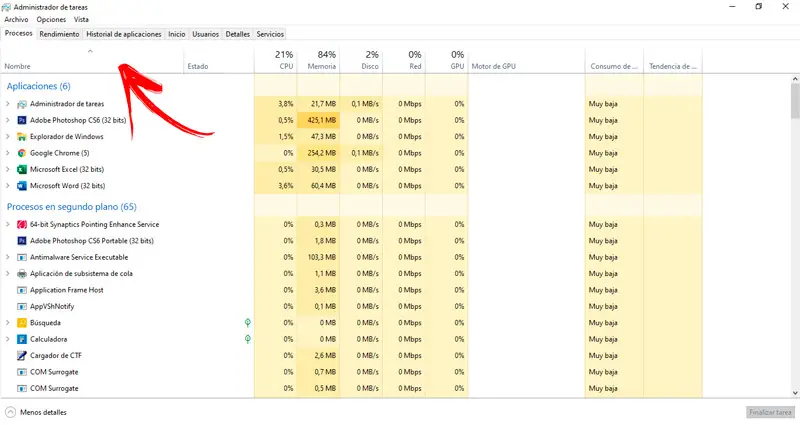Click the Procesos en segundo plano (65) heading
The height and width of the screenshot is (425, 800).
(x=71, y=207)
